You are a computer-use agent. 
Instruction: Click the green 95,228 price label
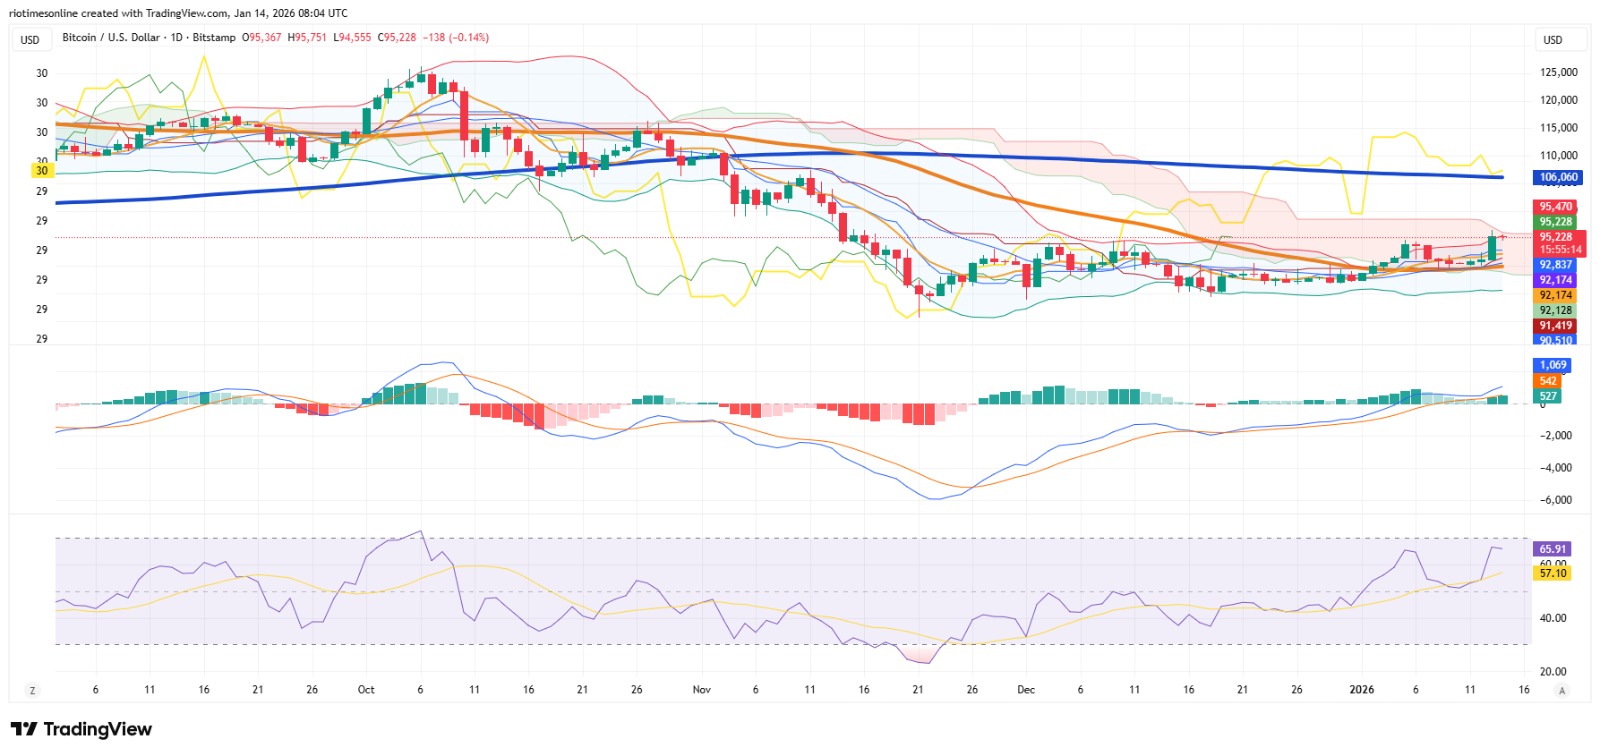[x=1555, y=222]
